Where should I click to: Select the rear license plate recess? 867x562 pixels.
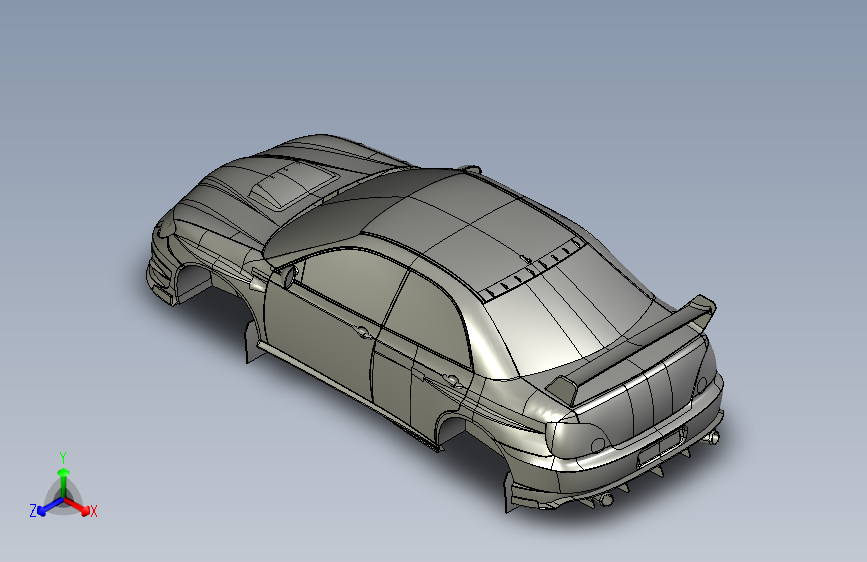pyautogui.click(x=660, y=447)
